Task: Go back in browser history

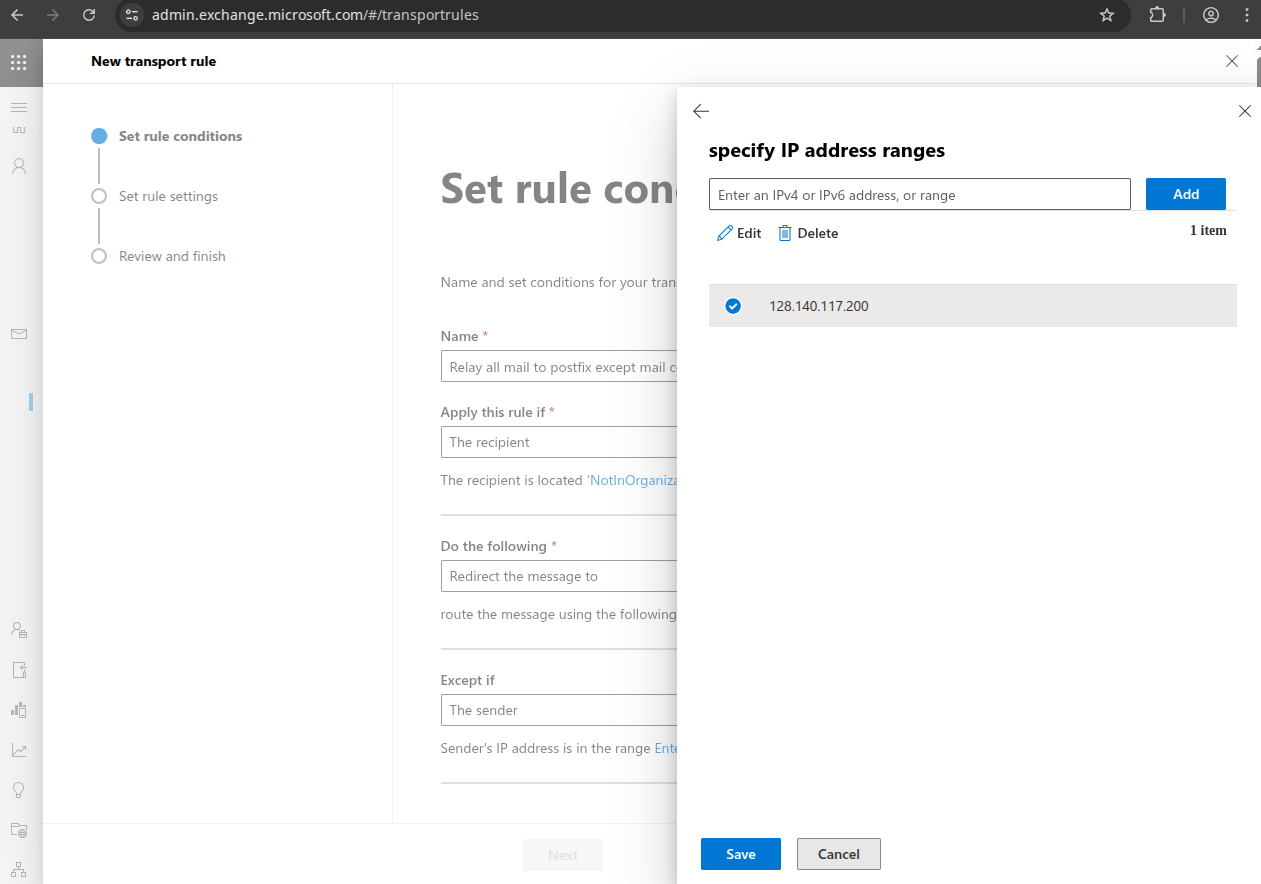Action: pyautogui.click(x=17, y=15)
